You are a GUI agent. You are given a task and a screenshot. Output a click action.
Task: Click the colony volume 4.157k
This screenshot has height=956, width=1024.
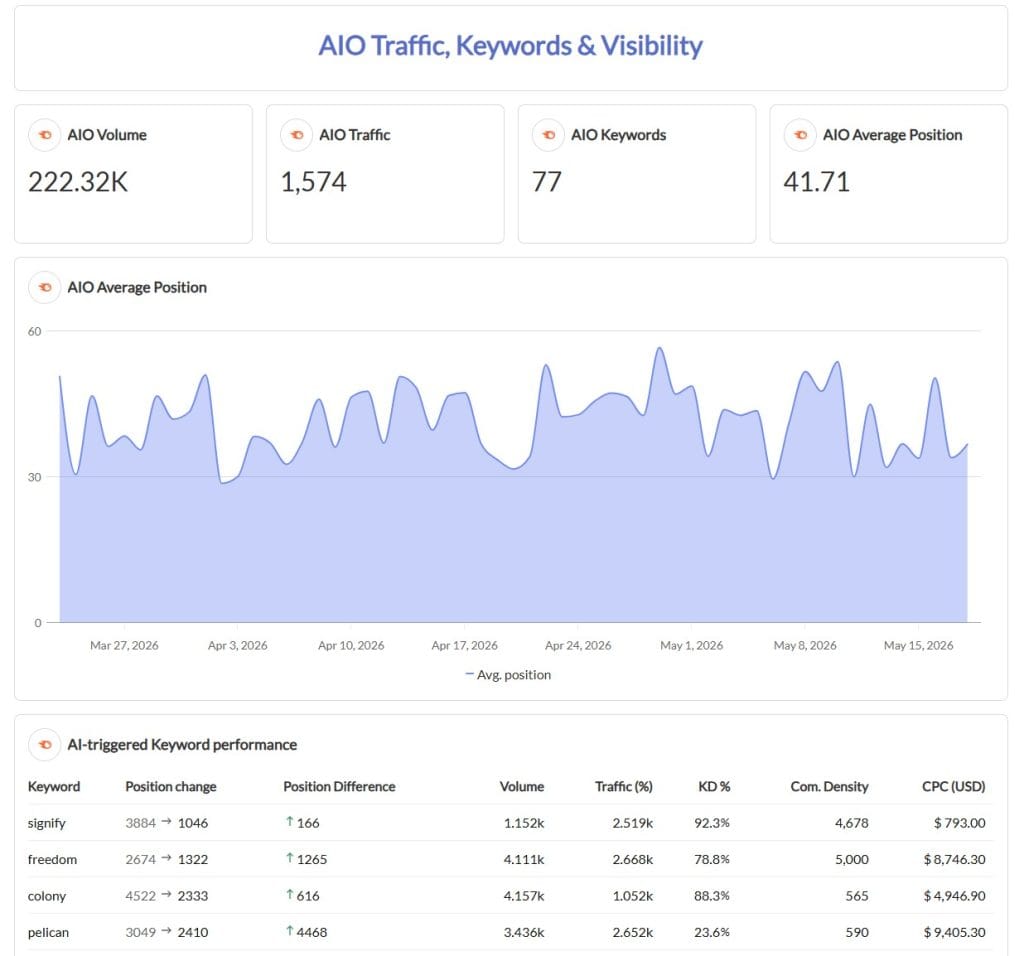point(524,896)
